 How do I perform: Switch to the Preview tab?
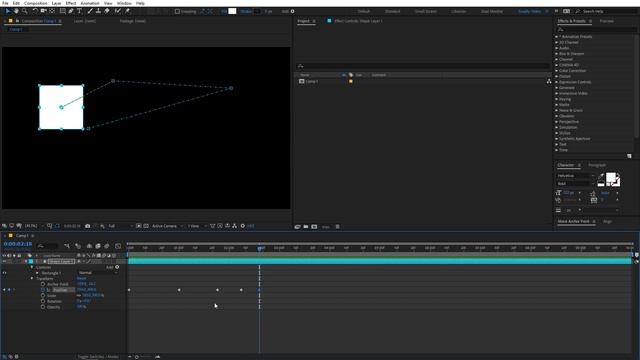607,21
